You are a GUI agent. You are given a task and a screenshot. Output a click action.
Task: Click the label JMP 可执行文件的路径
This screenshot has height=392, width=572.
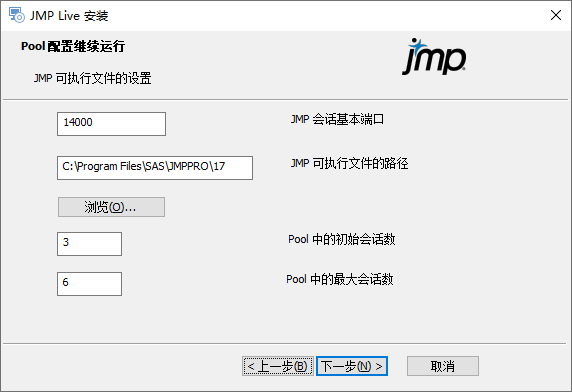coord(349,163)
